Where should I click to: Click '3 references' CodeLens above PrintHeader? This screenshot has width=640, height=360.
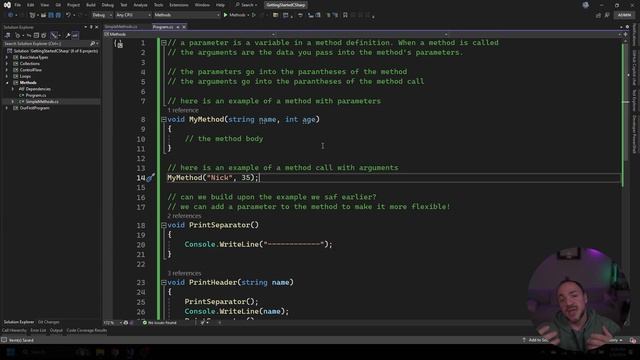[x=184, y=273]
